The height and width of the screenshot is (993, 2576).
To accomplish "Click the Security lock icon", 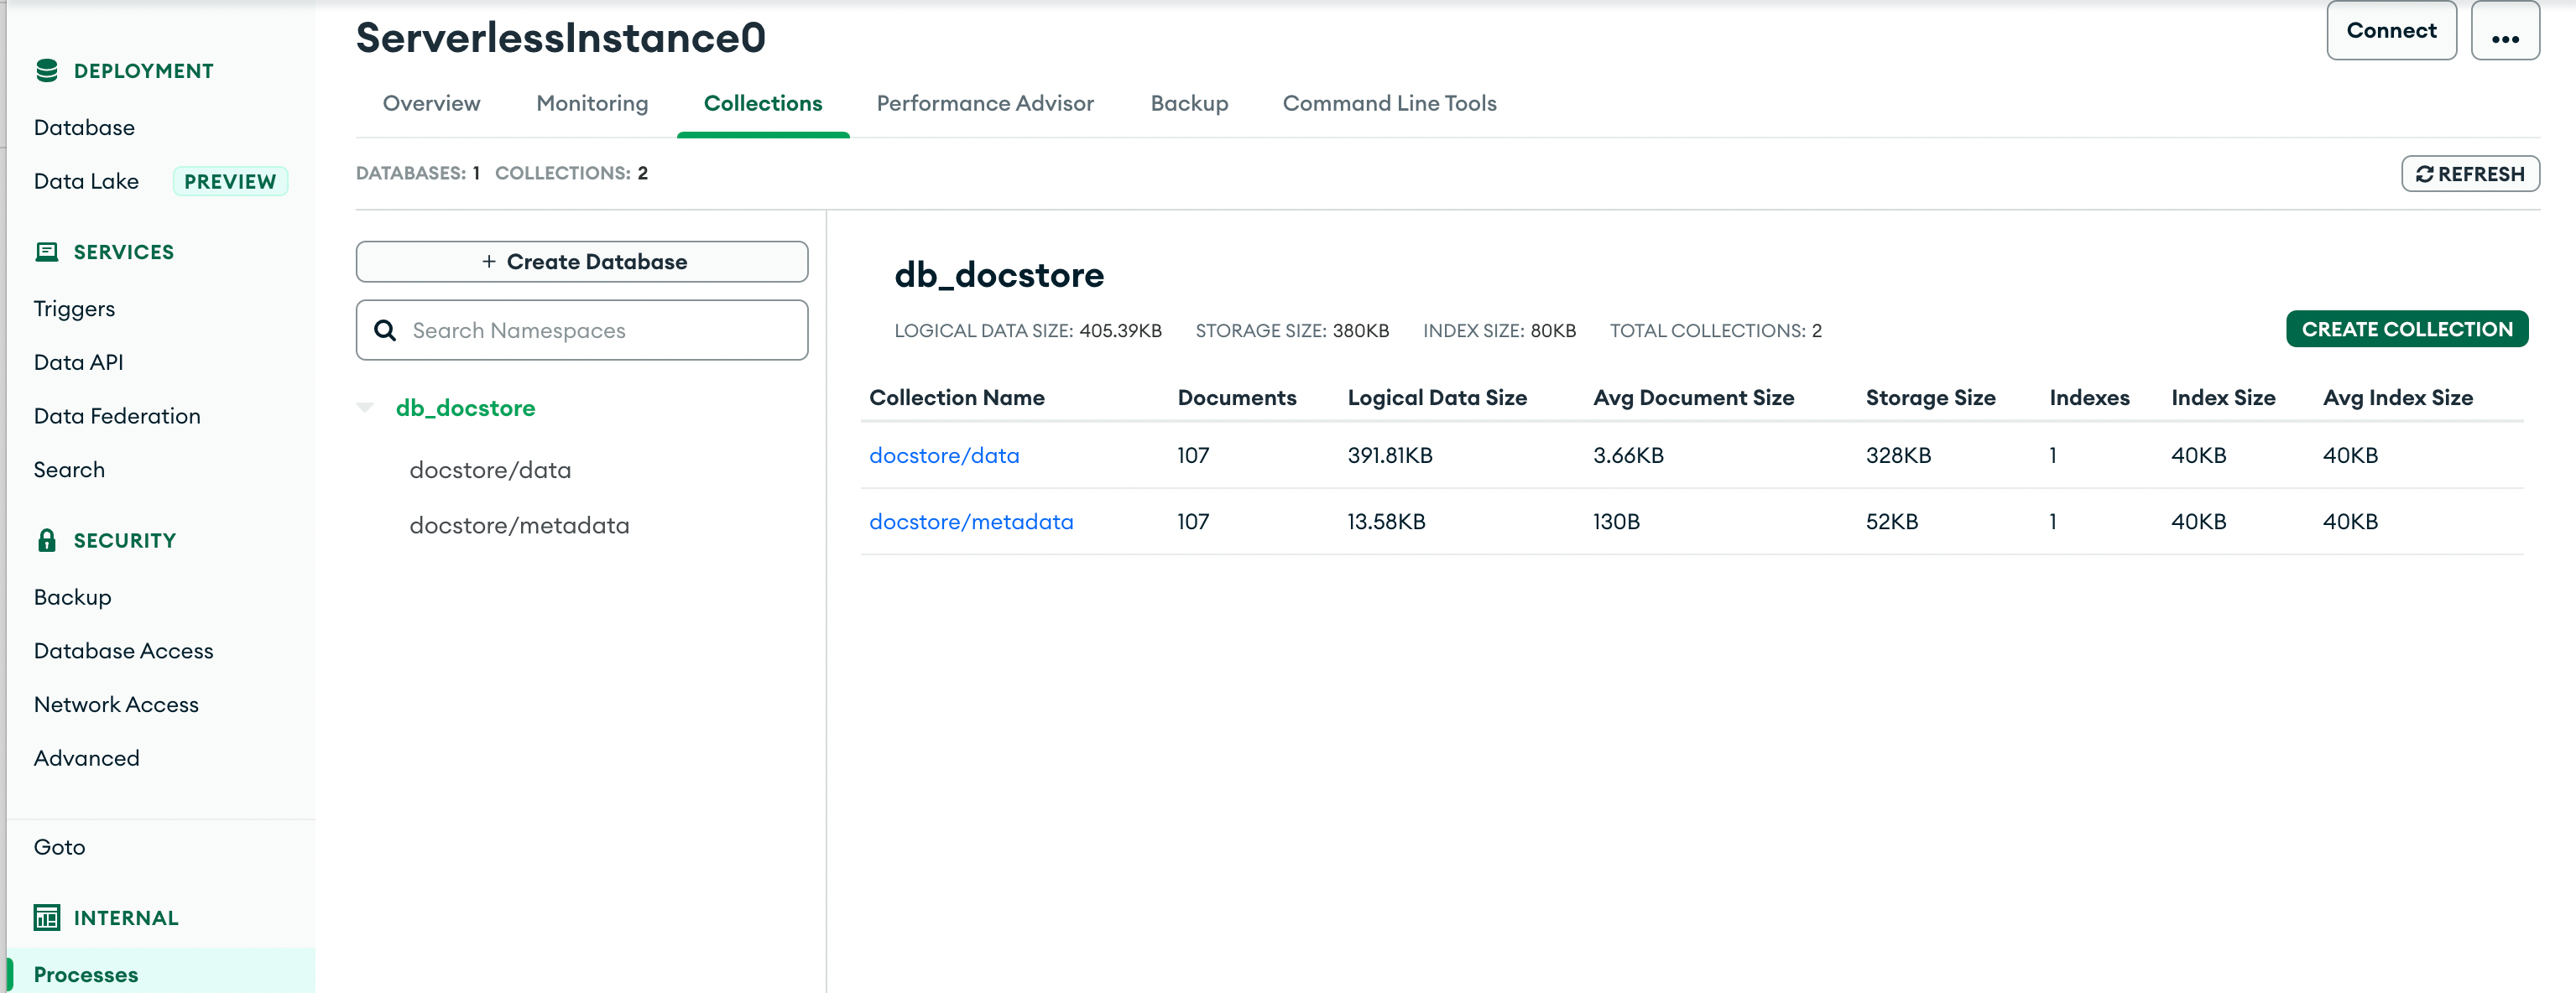I will (x=46, y=540).
